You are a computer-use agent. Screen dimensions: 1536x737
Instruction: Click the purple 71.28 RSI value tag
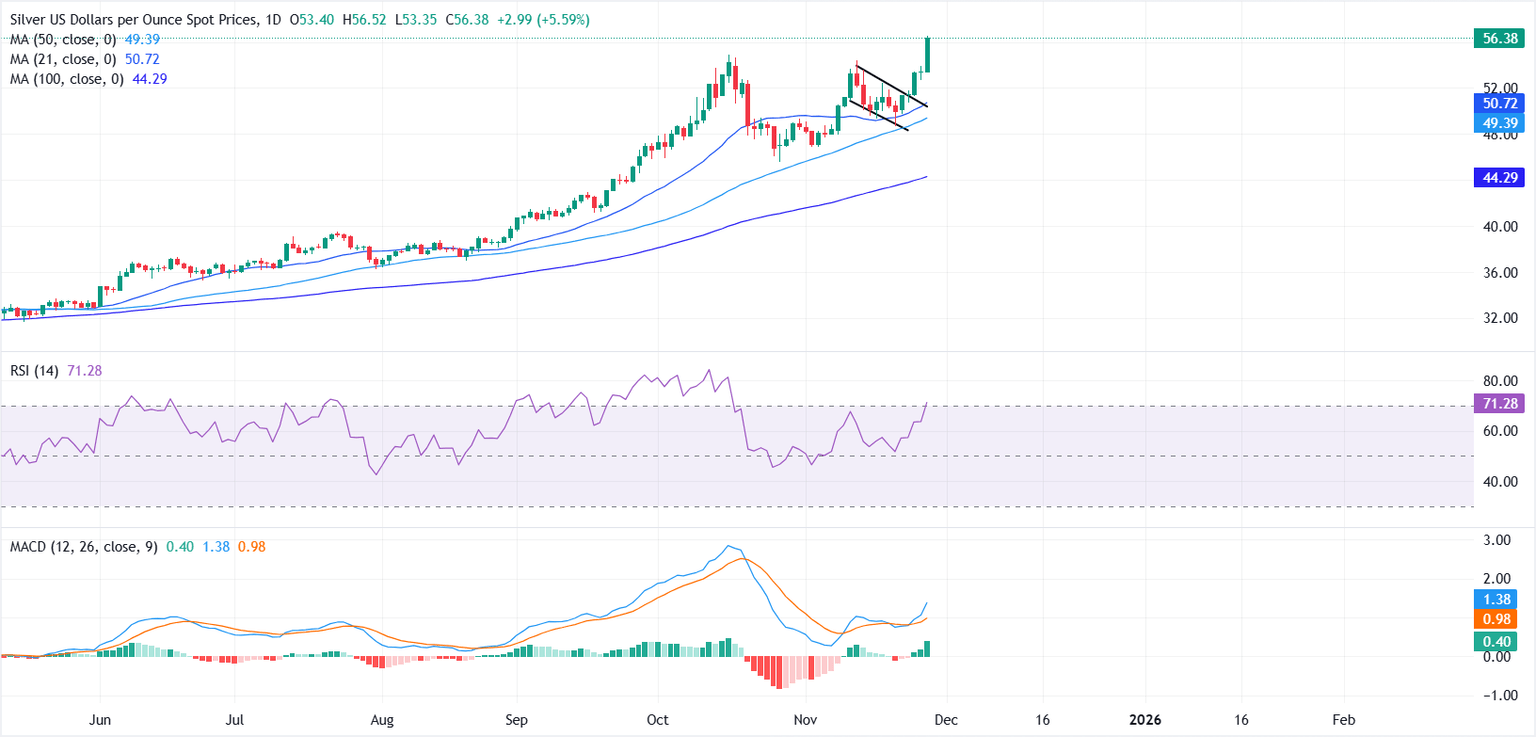tap(1503, 403)
